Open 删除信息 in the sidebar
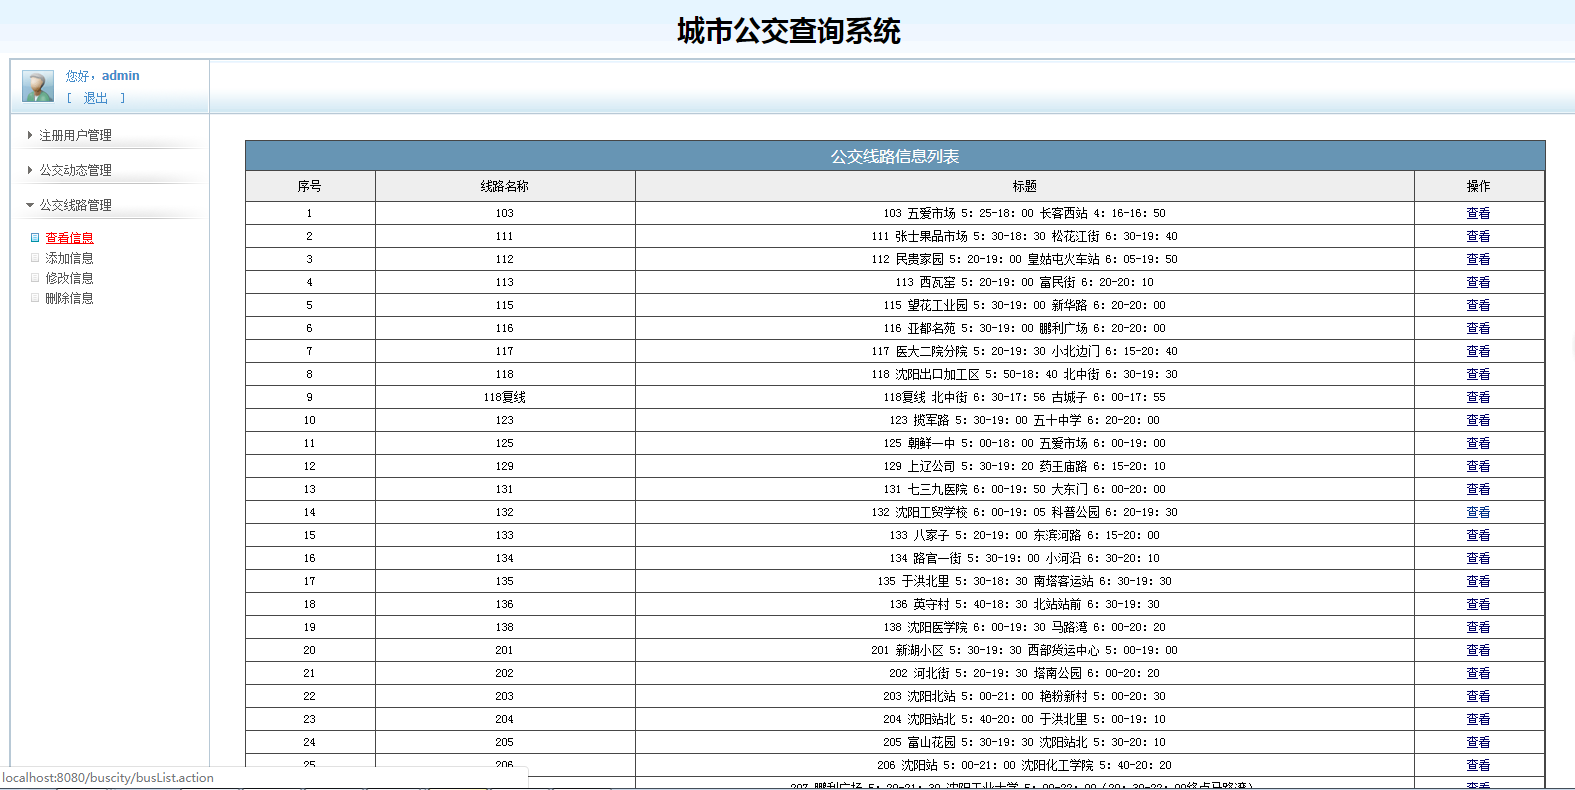Viewport: 1575px width, 790px height. point(69,298)
